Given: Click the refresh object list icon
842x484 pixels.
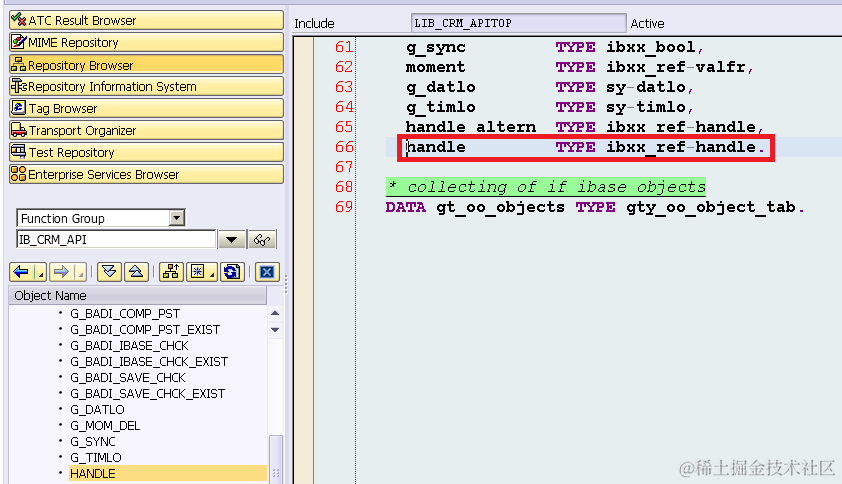Looking at the screenshot, I should coord(233,272).
